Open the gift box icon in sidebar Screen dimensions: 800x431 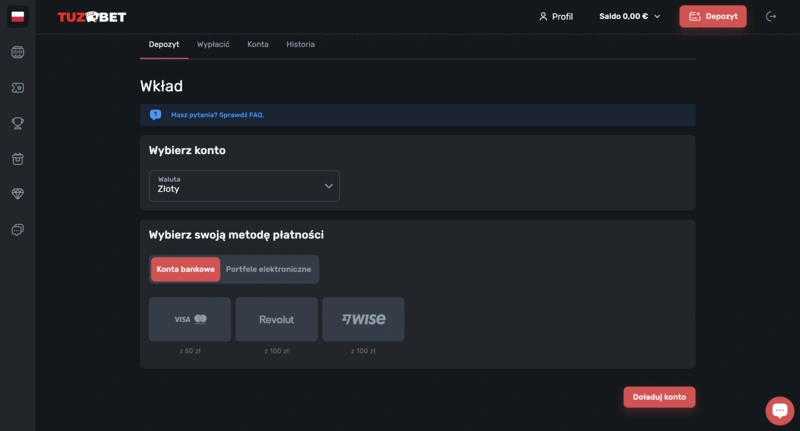(x=17, y=159)
